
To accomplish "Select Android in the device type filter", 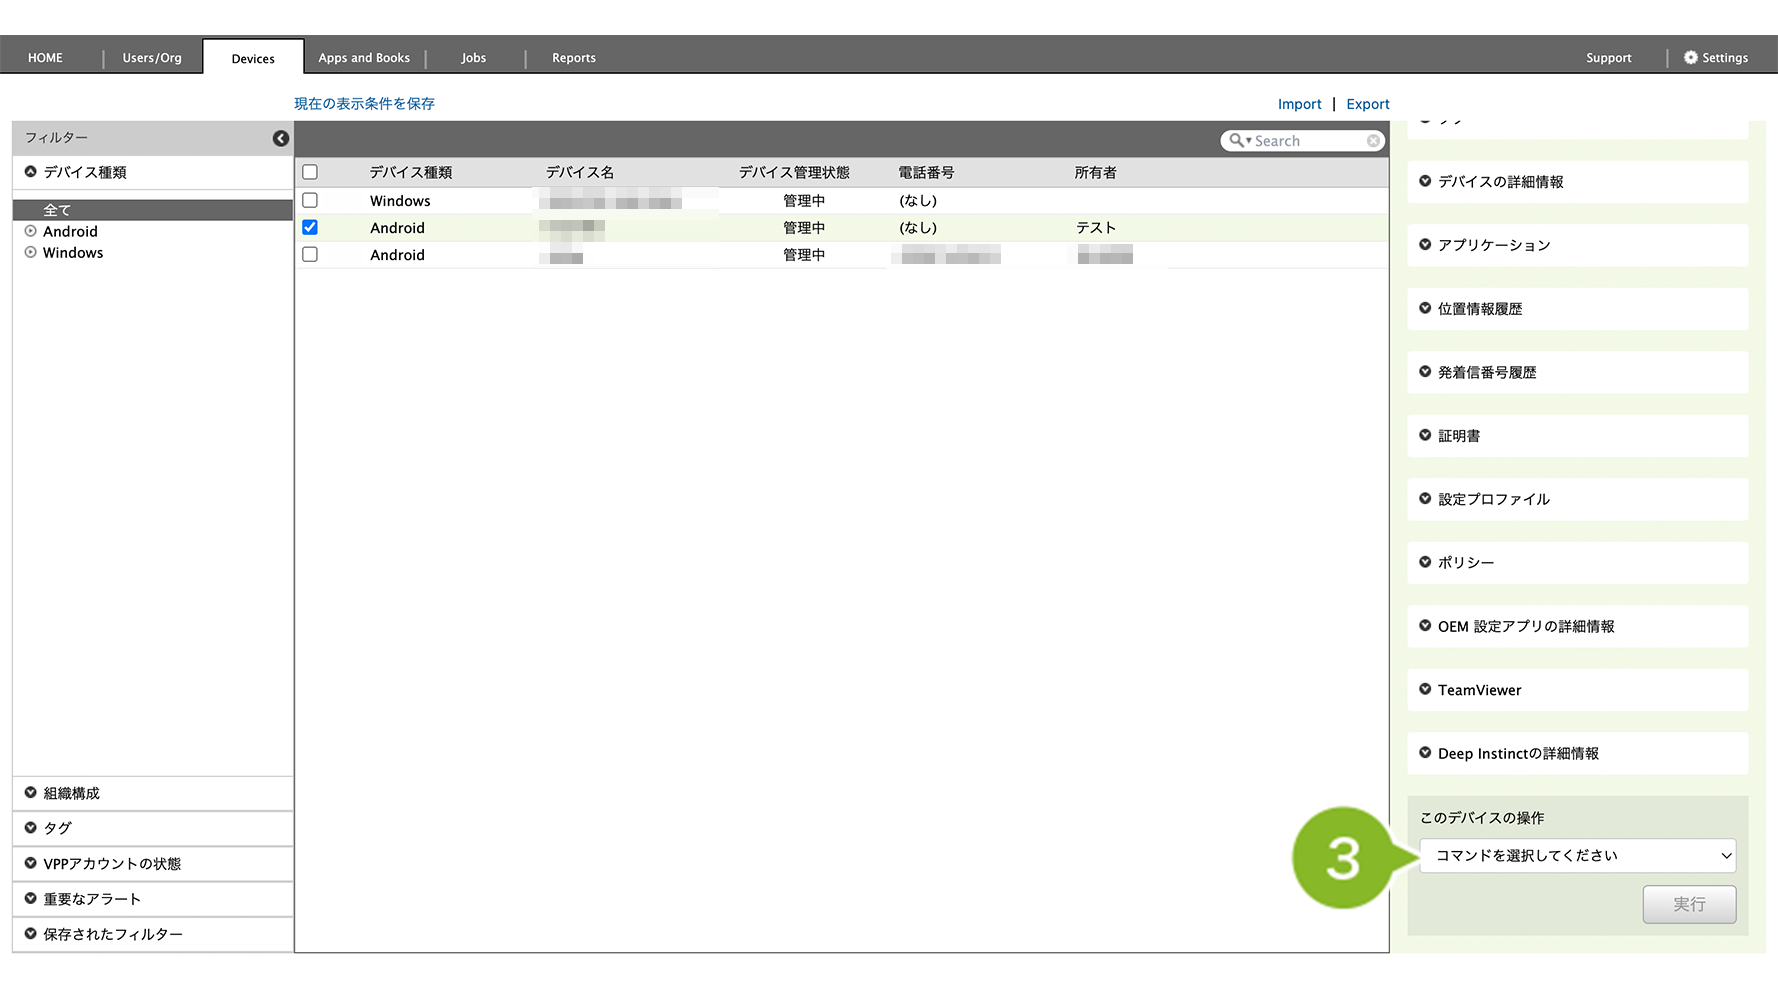I will point(70,232).
